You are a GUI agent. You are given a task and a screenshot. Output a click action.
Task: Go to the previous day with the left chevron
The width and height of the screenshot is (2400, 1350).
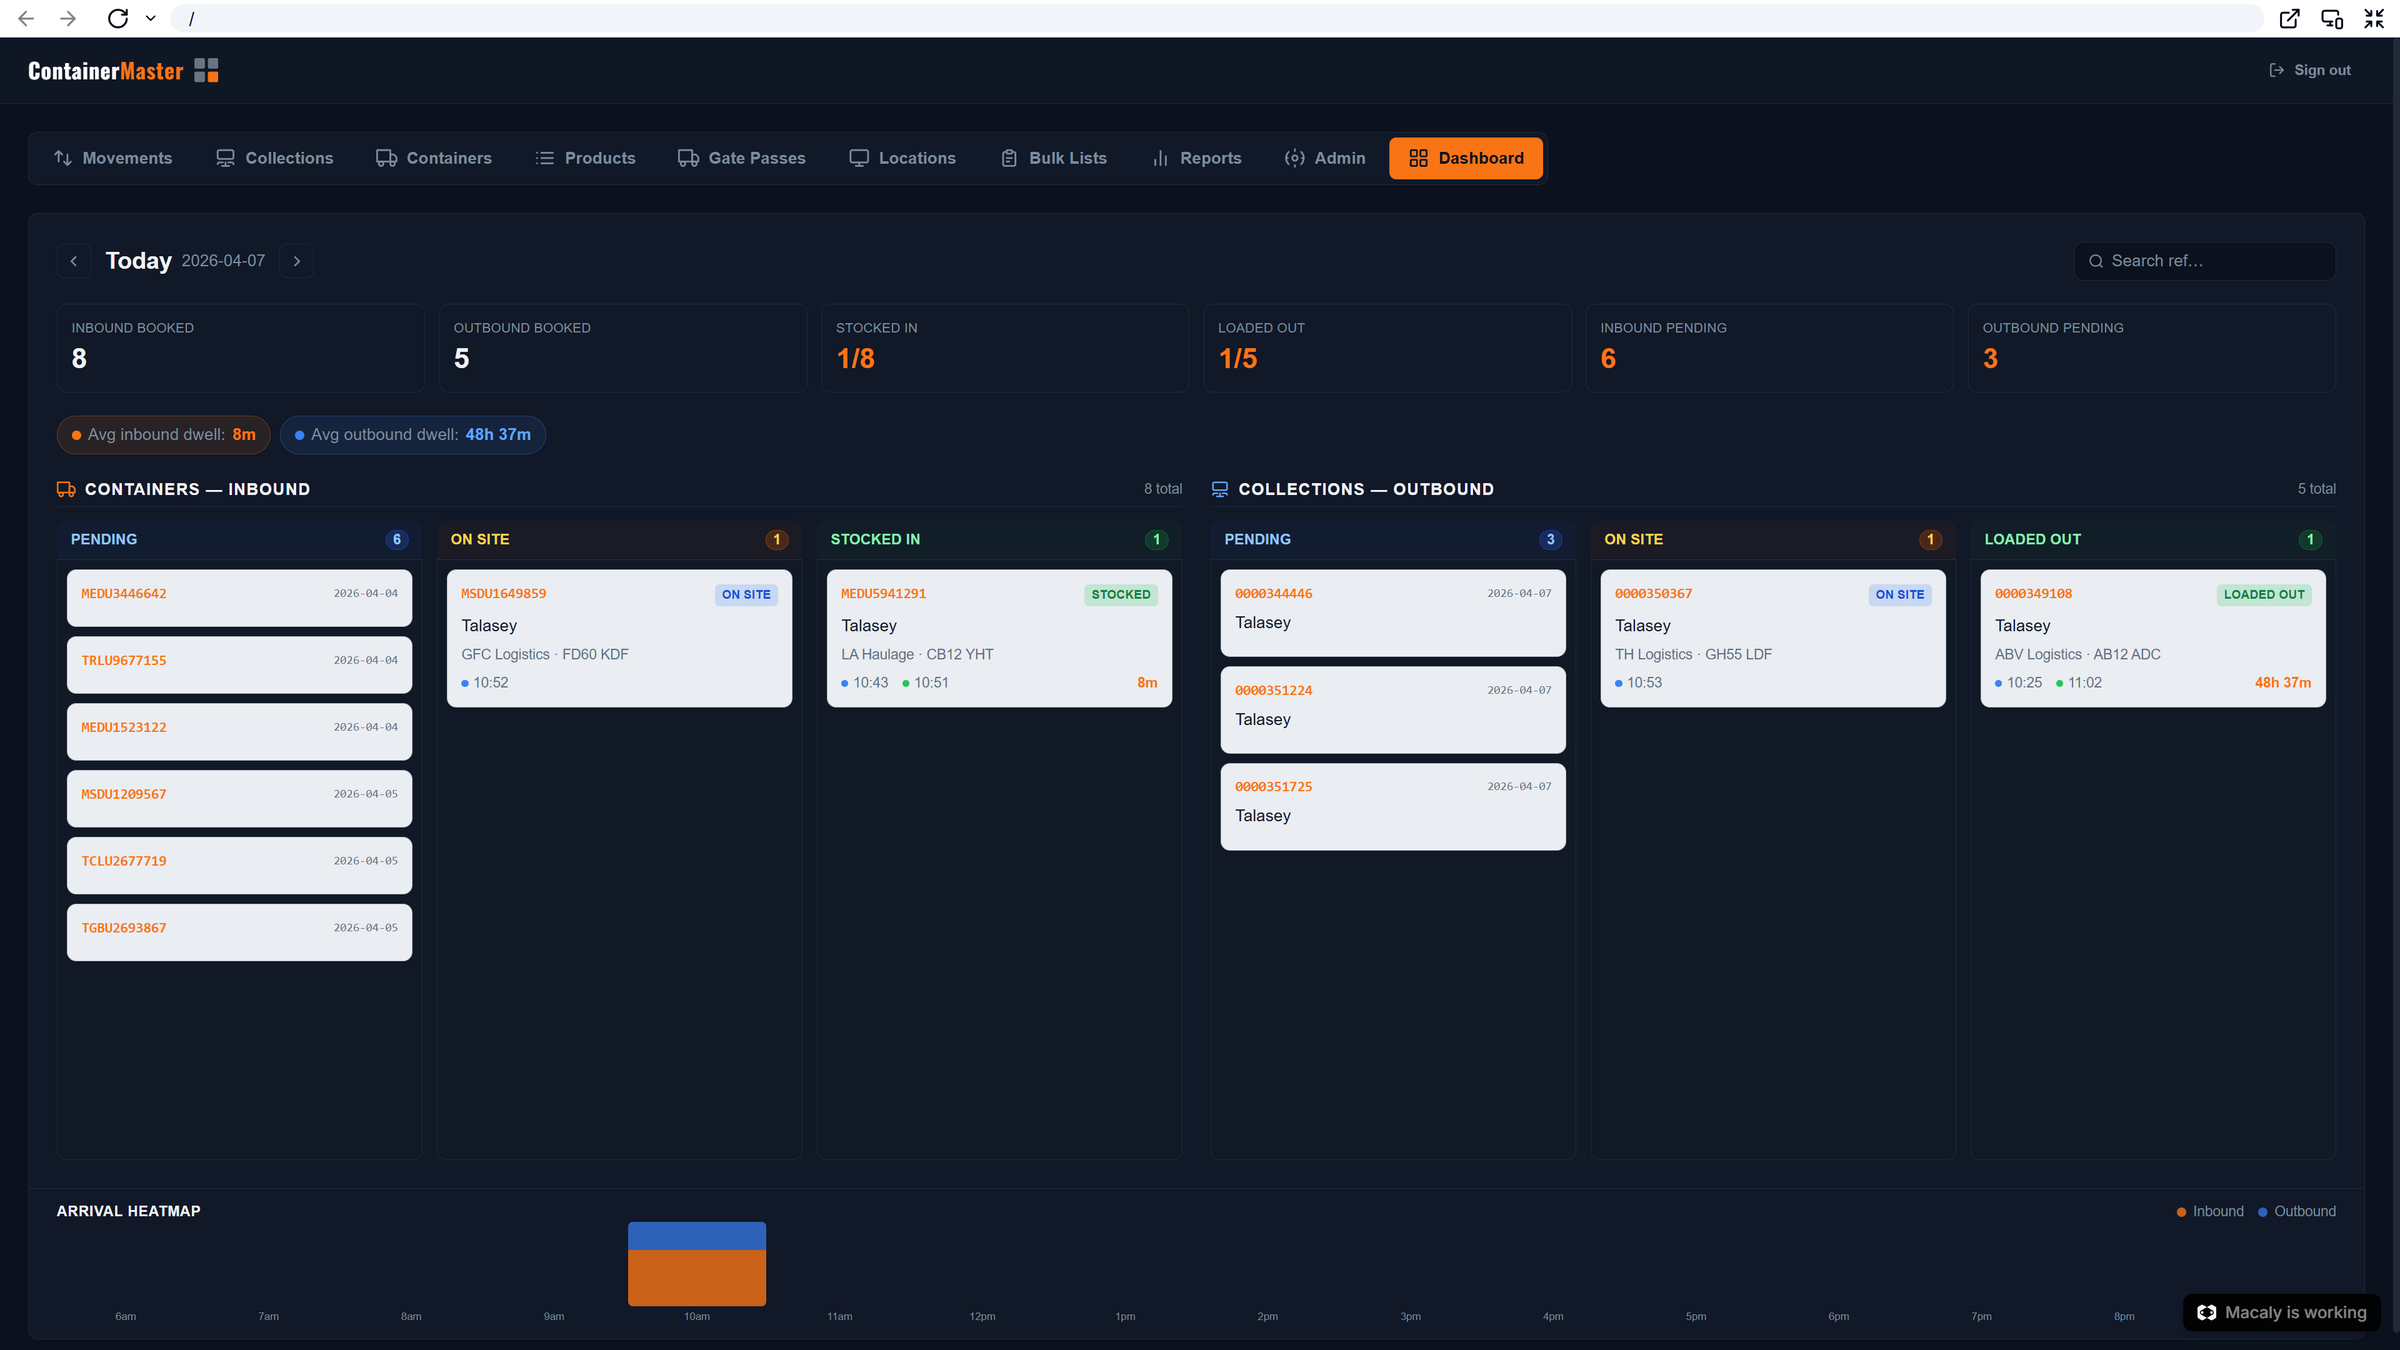point(74,261)
